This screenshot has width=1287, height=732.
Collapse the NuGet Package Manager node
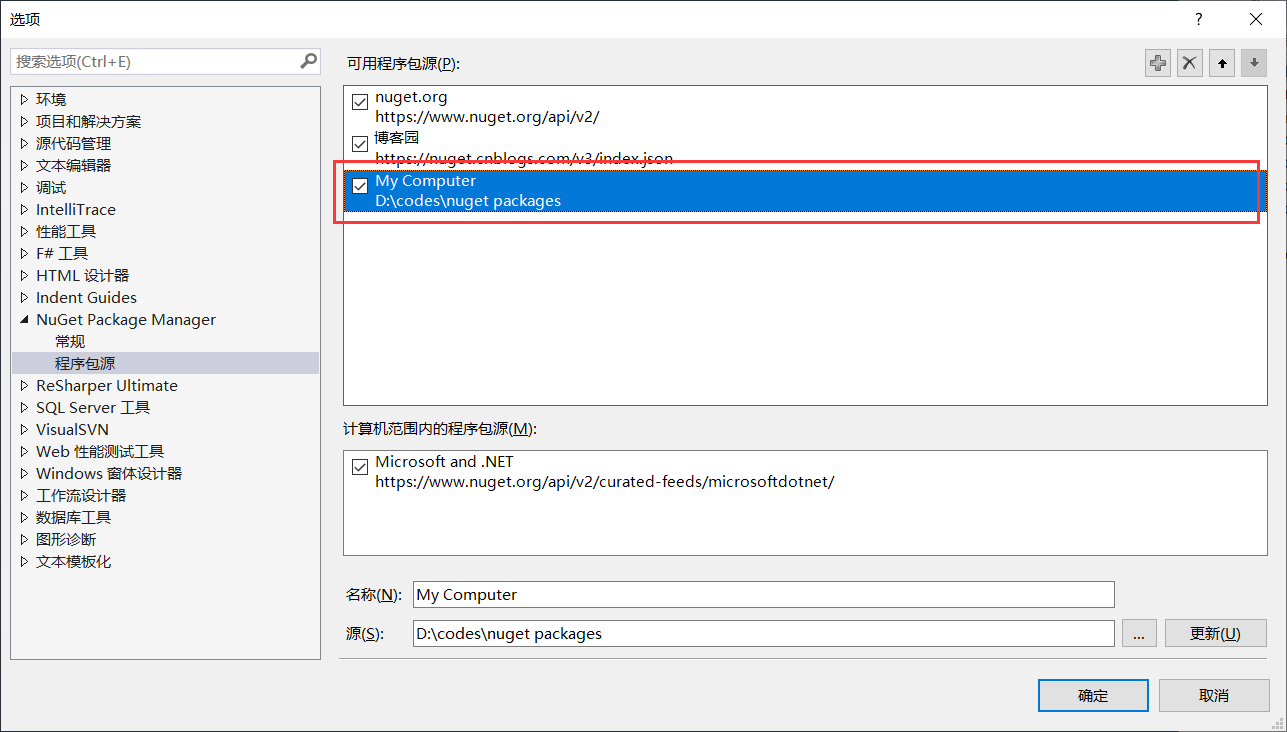pyautogui.click(x=25, y=320)
